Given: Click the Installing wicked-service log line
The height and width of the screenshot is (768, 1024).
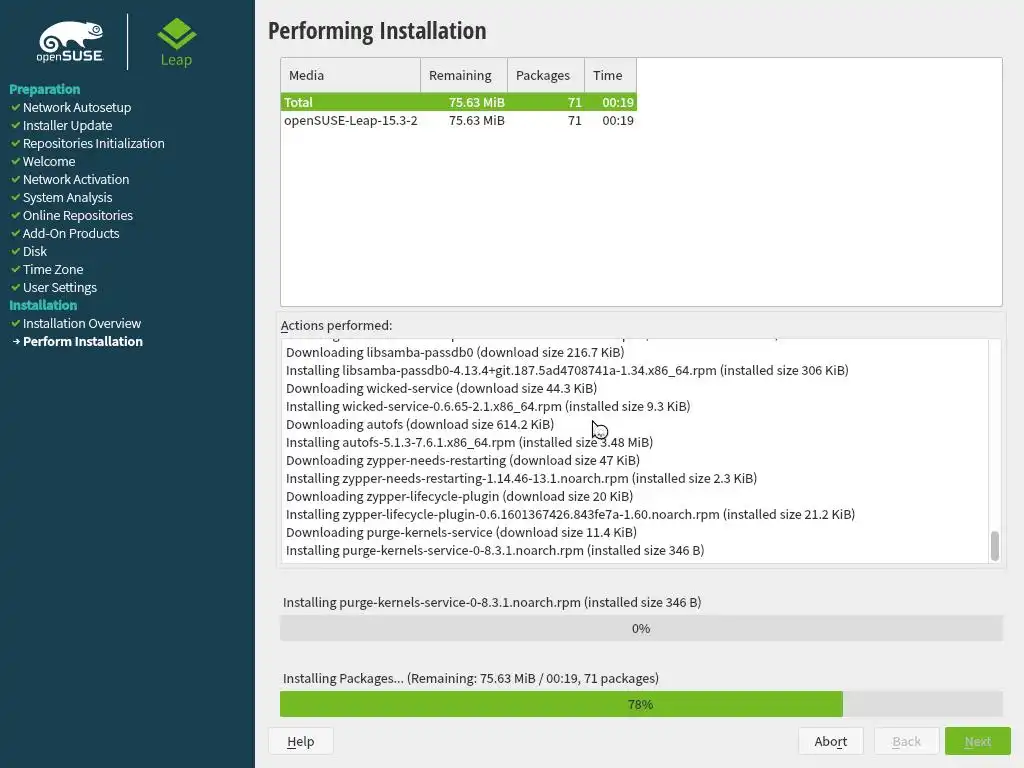Looking at the screenshot, I should point(488,406).
